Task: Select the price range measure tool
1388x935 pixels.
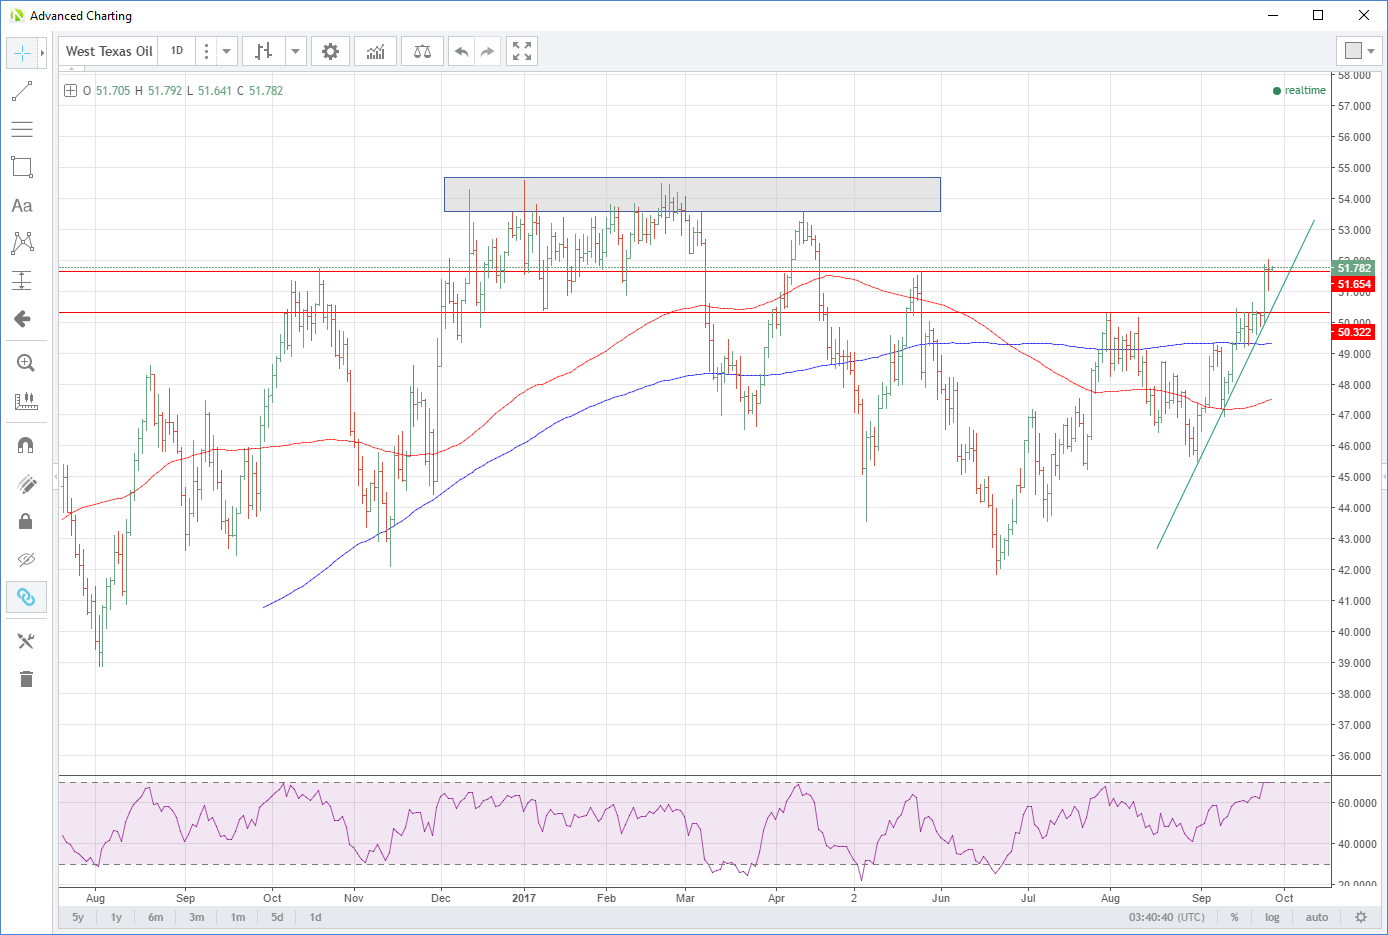Action: [x=22, y=281]
